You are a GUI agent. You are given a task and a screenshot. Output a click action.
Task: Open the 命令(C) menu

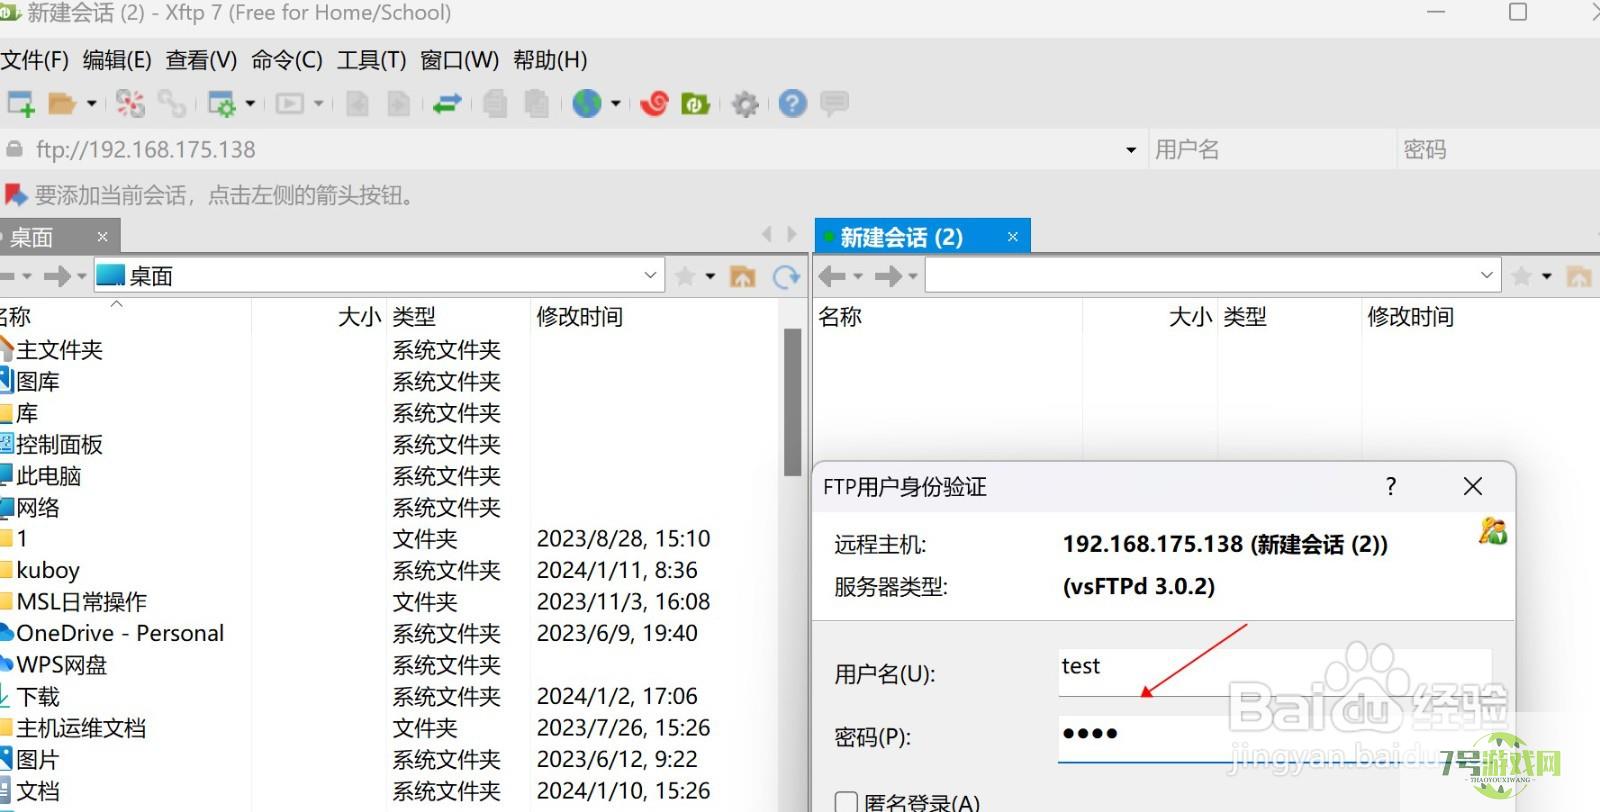point(287,60)
